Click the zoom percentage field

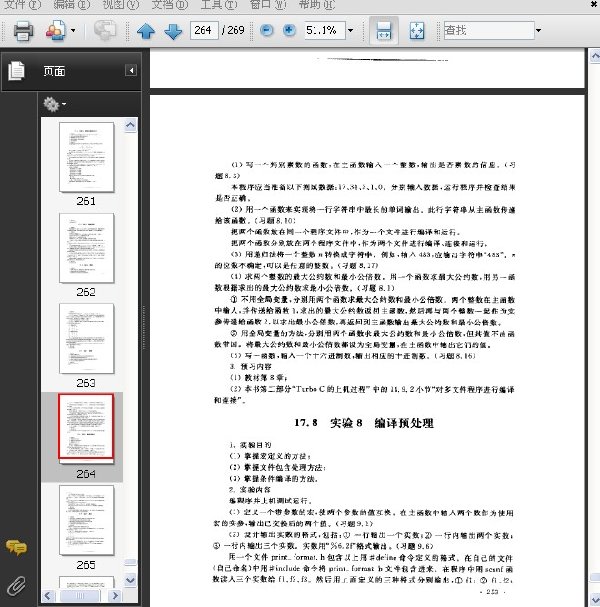point(325,30)
